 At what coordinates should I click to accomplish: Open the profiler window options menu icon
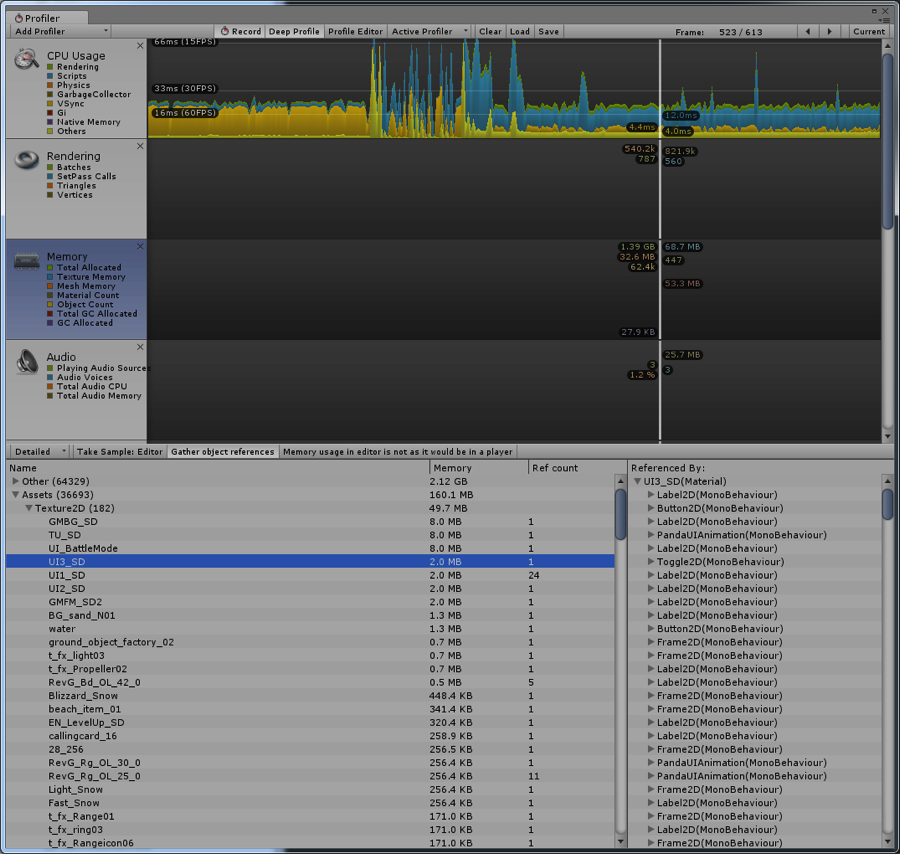point(885,20)
